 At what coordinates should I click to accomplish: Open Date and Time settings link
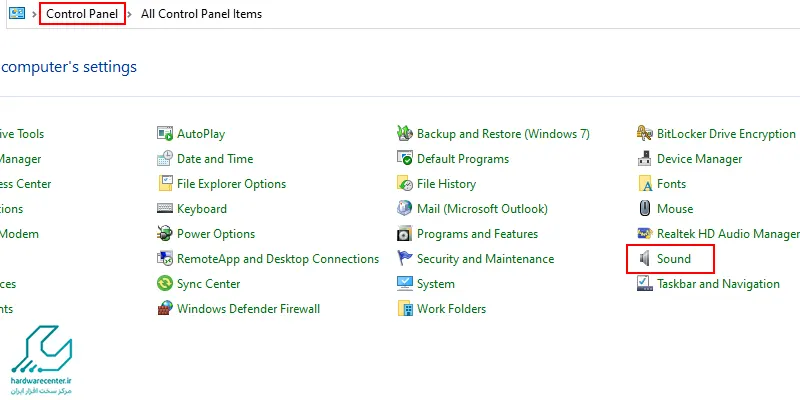coord(215,159)
